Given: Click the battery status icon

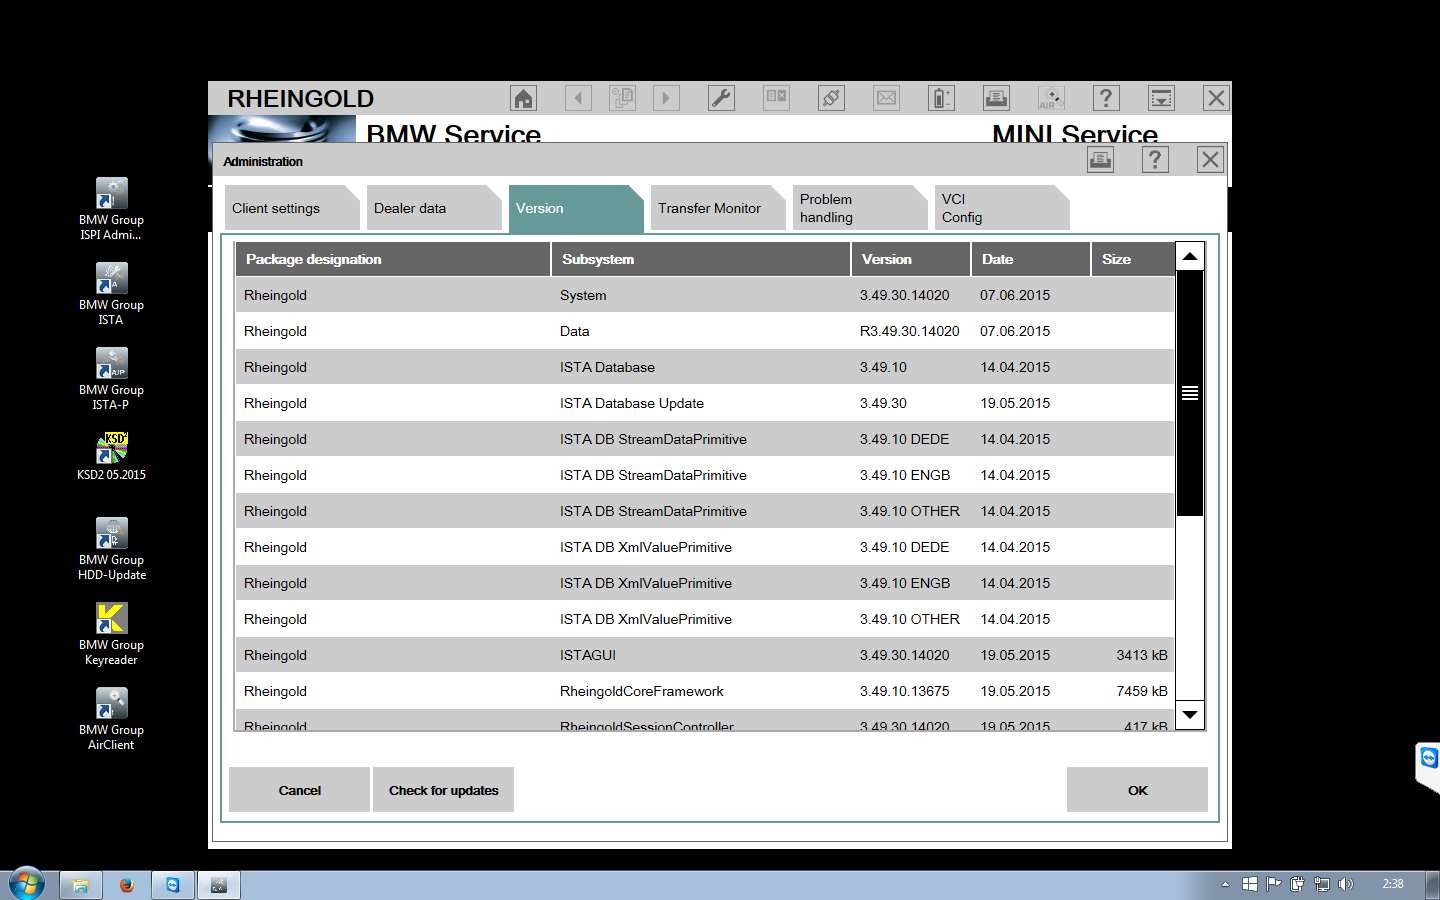Looking at the screenshot, I should tap(941, 98).
